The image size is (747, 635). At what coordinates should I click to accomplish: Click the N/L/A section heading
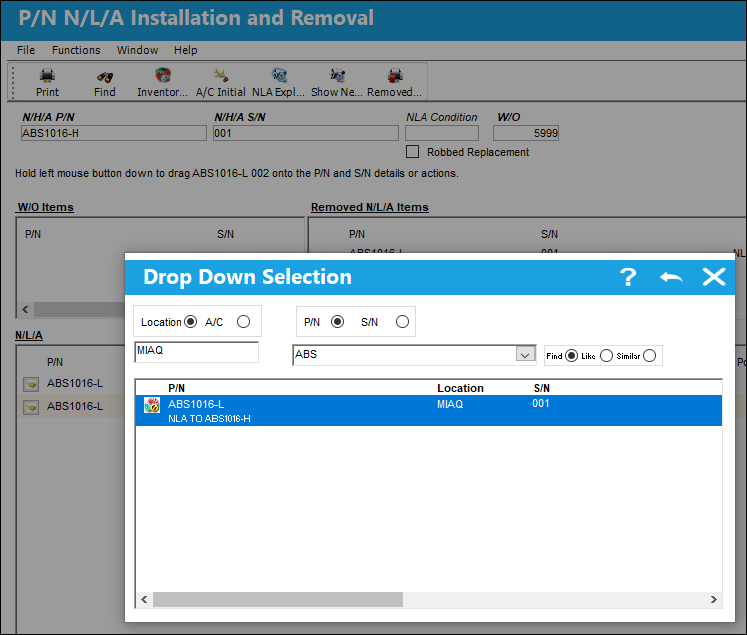click(29, 335)
